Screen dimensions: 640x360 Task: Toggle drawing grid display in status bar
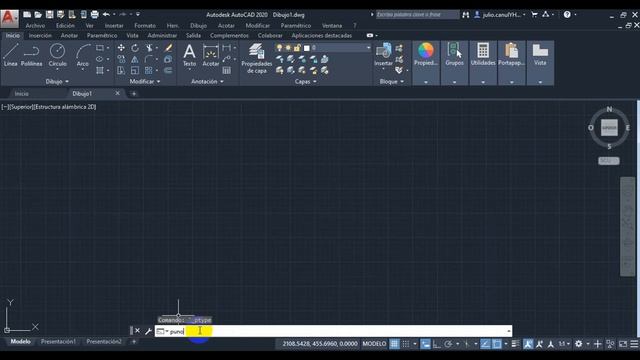[x=394, y=344]
